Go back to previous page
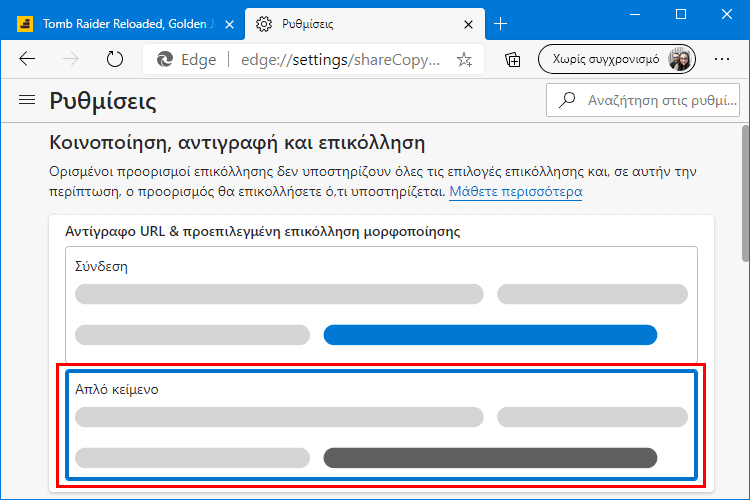 tap(27, 59)
